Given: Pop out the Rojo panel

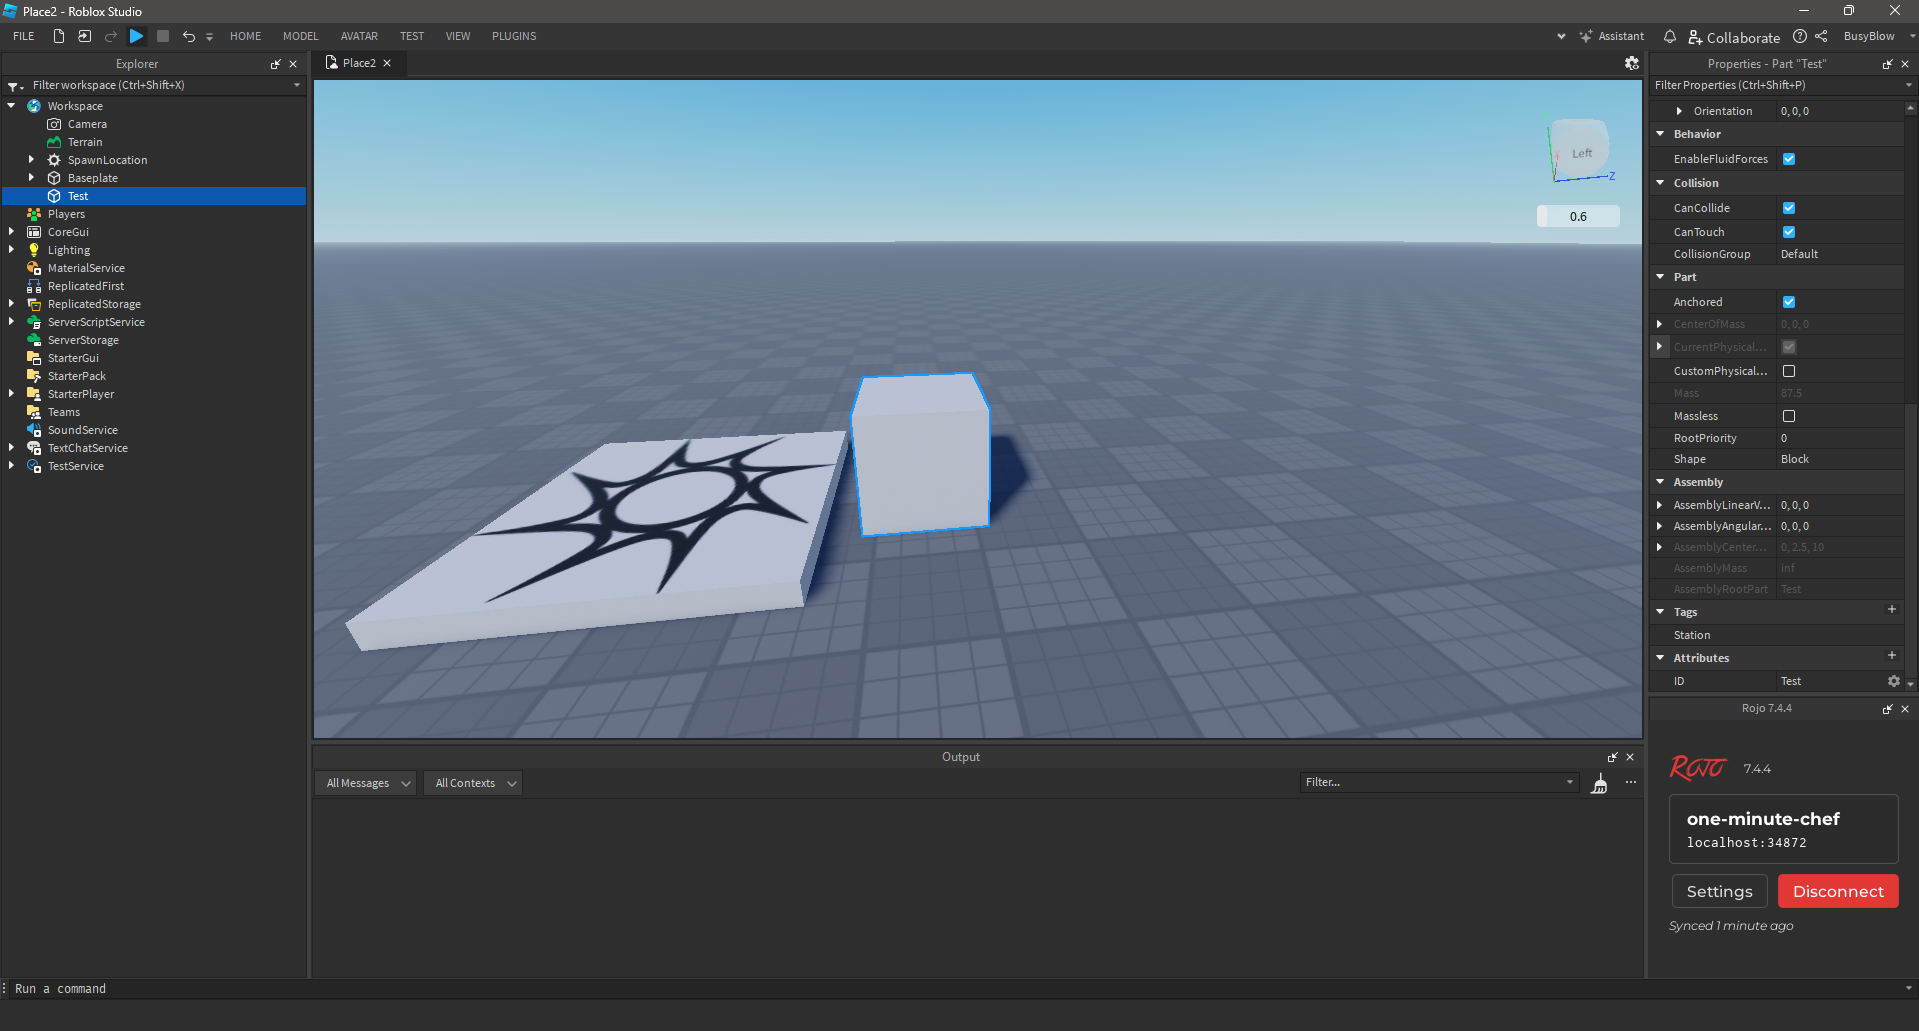Looking at the screenshot, I should click(1887, 708).
